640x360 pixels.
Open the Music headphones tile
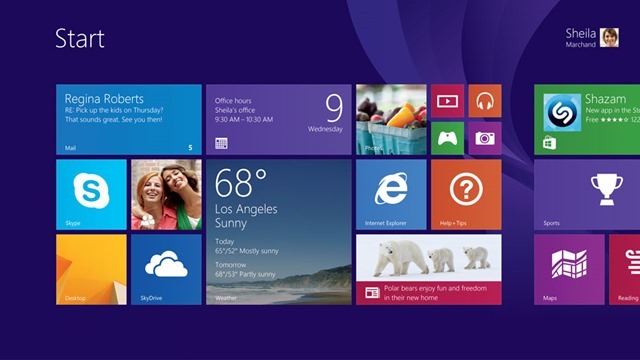(485, 101)
